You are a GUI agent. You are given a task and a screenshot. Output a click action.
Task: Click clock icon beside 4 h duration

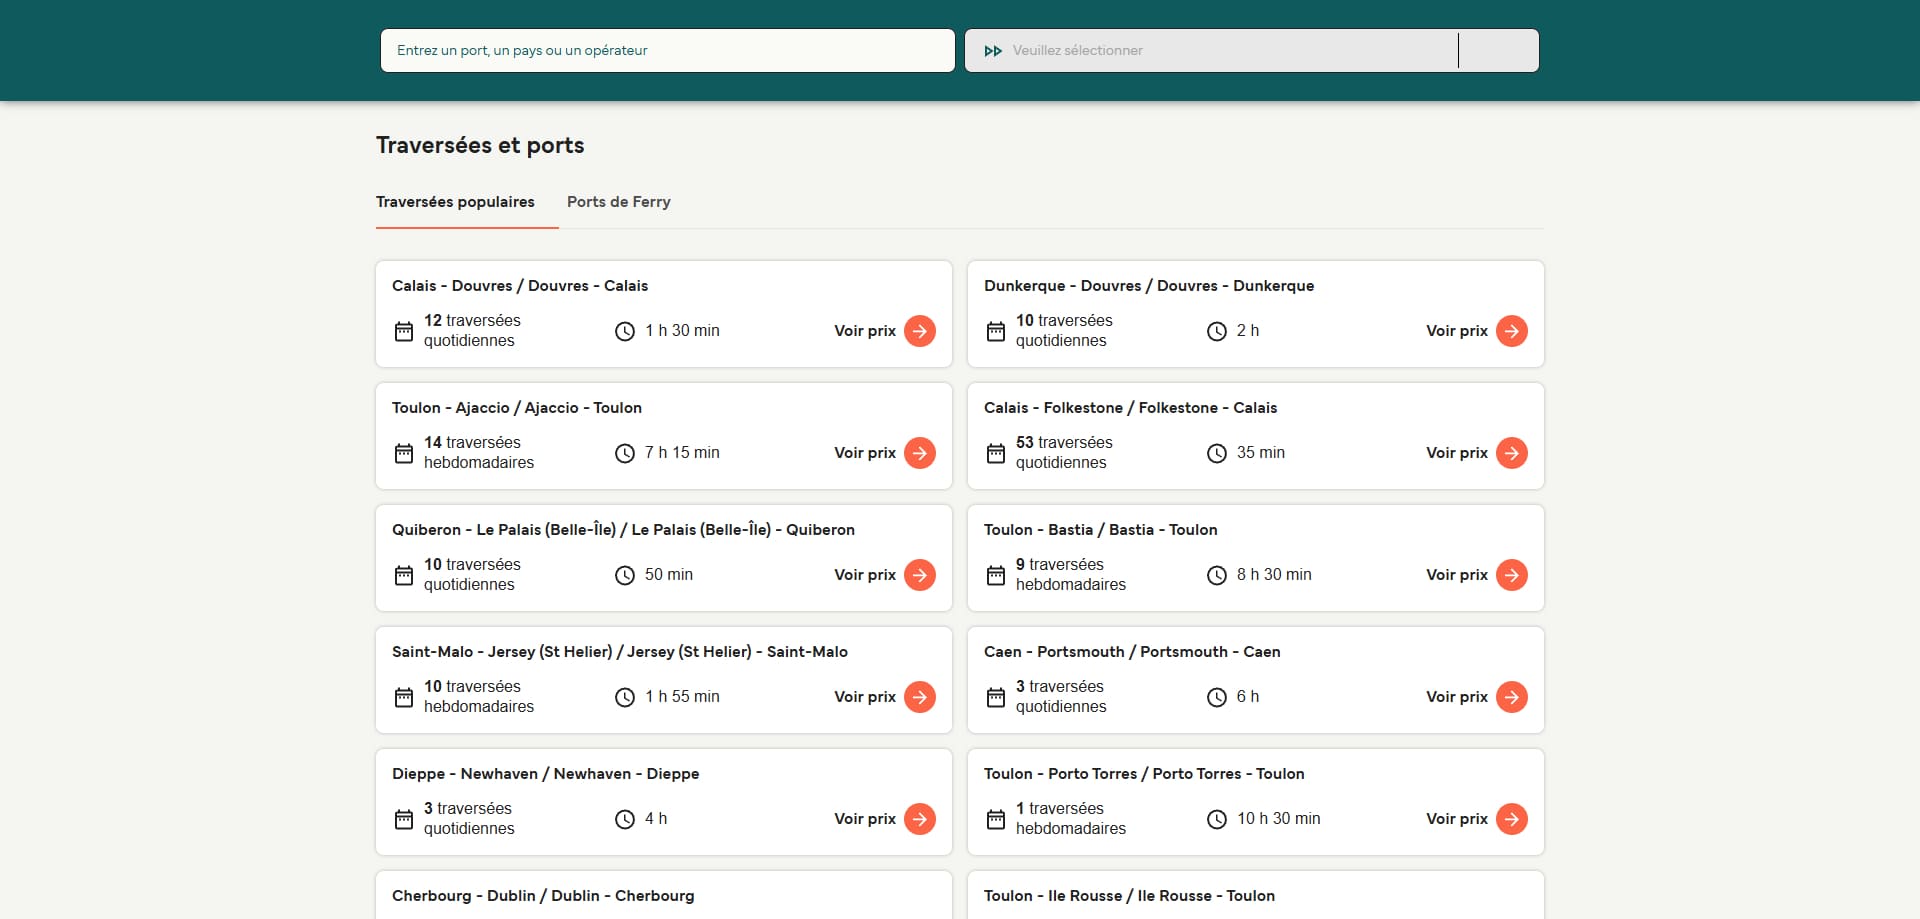click(625, 819)
